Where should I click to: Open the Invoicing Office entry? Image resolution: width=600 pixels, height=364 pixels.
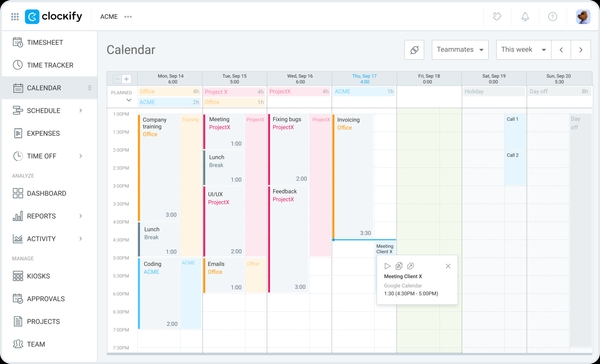coord(353,176)
